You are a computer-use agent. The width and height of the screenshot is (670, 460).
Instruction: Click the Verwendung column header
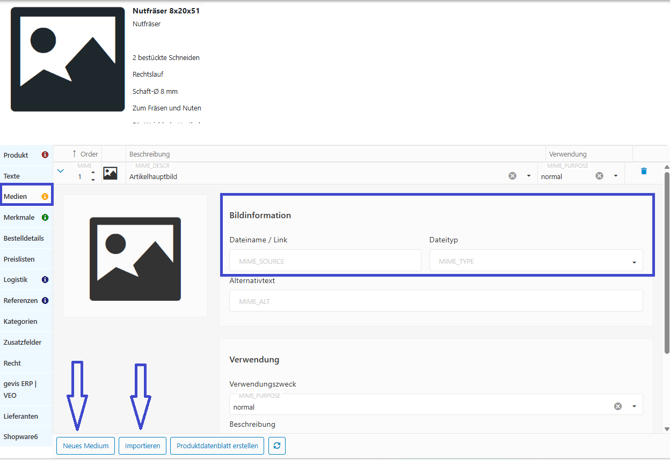(x=567, y=154)
